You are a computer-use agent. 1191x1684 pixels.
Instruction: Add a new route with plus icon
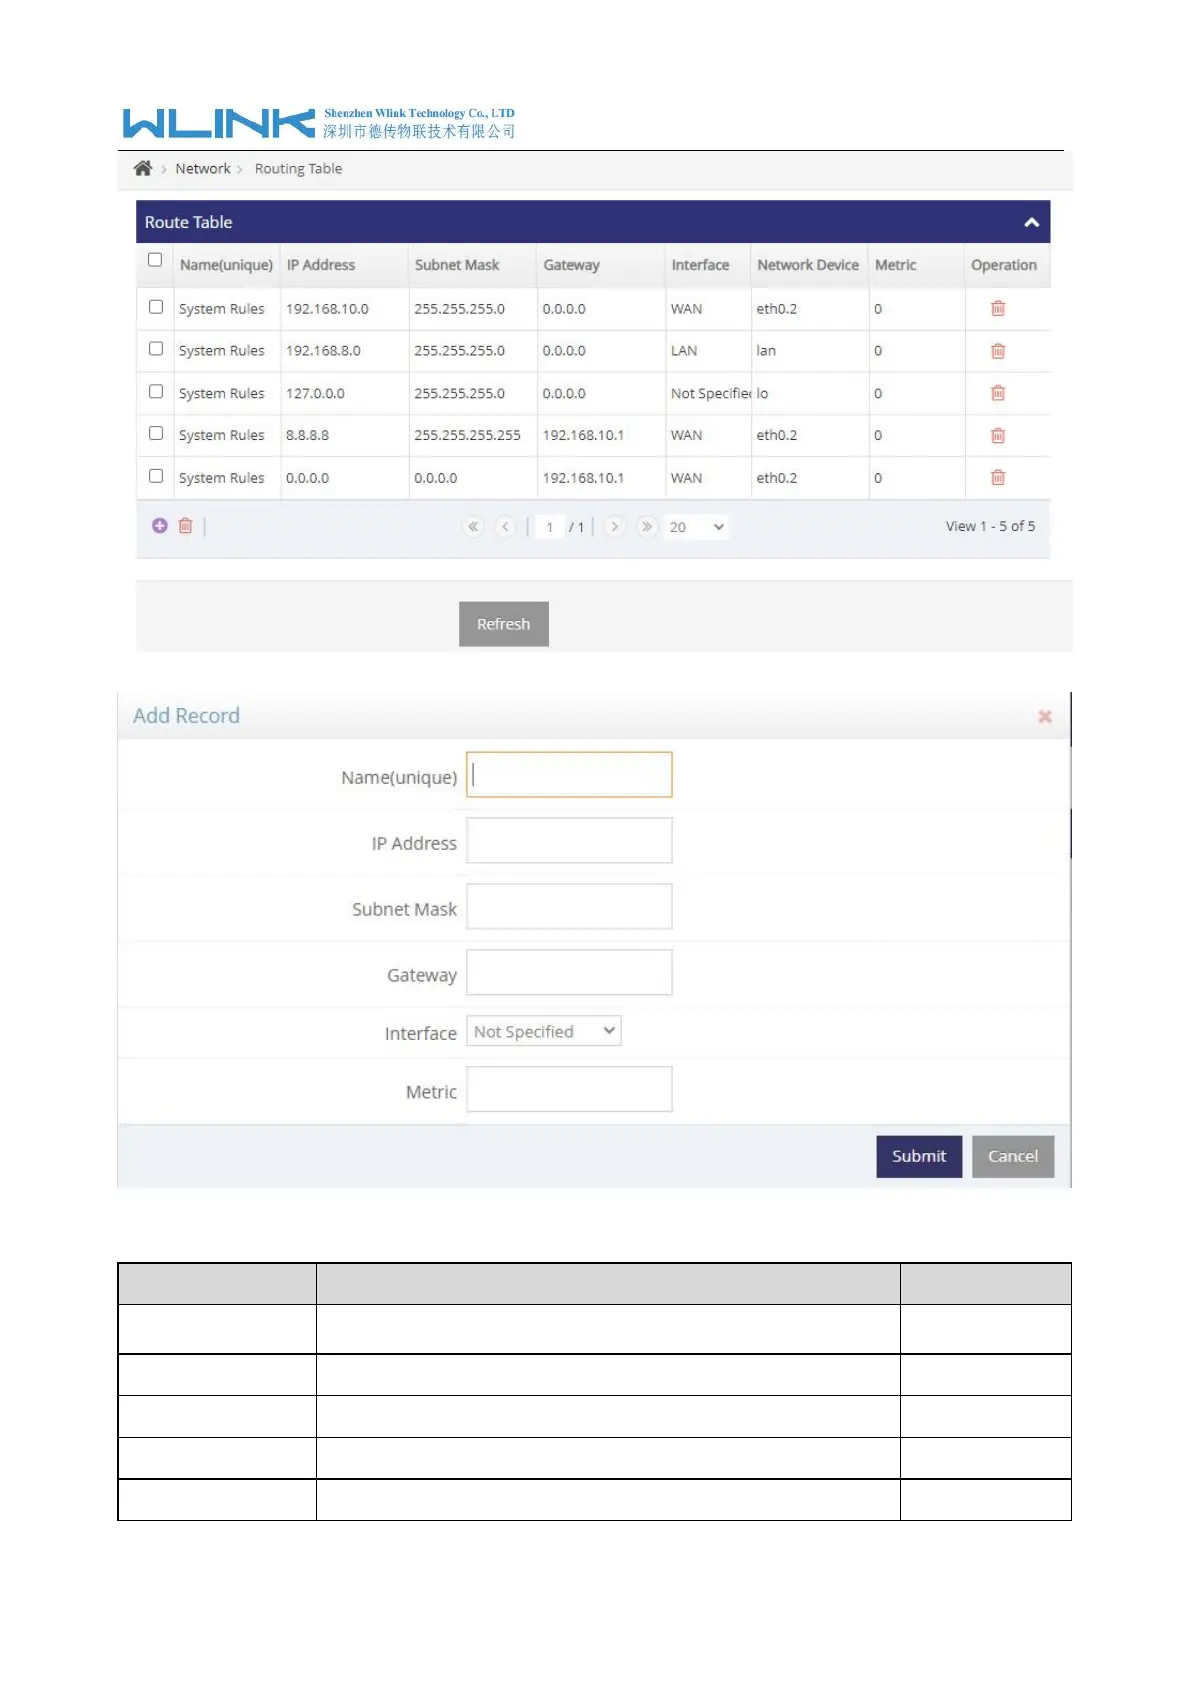[x=160, y=526]
